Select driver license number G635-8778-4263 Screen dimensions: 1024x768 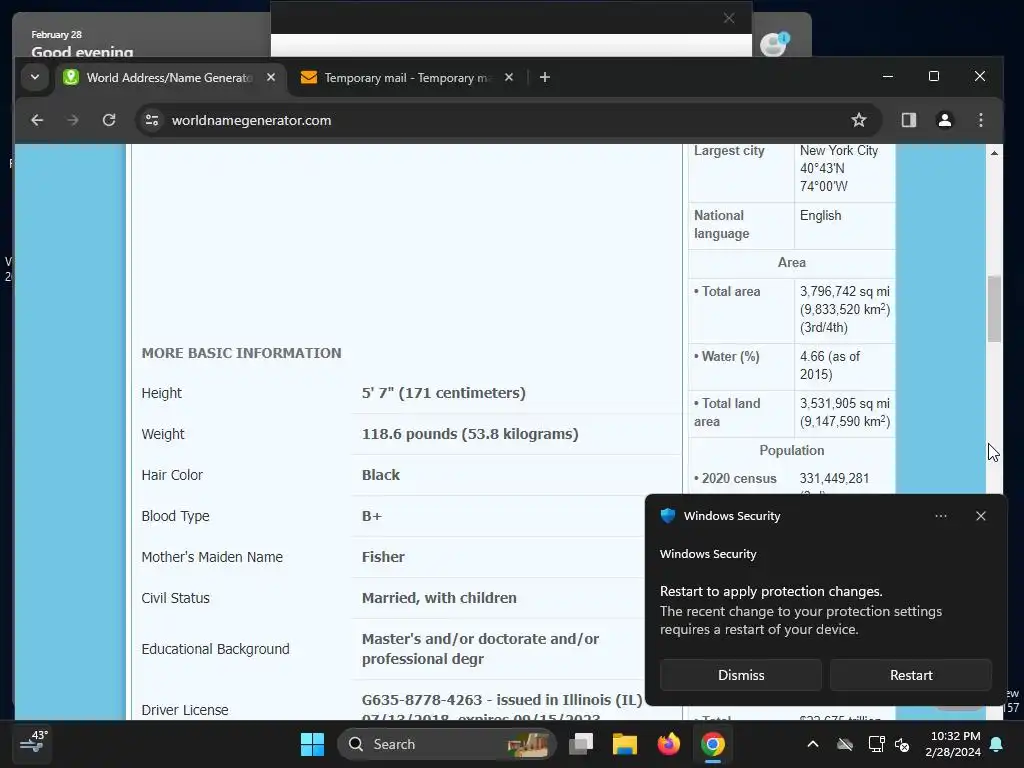(422, 700)
